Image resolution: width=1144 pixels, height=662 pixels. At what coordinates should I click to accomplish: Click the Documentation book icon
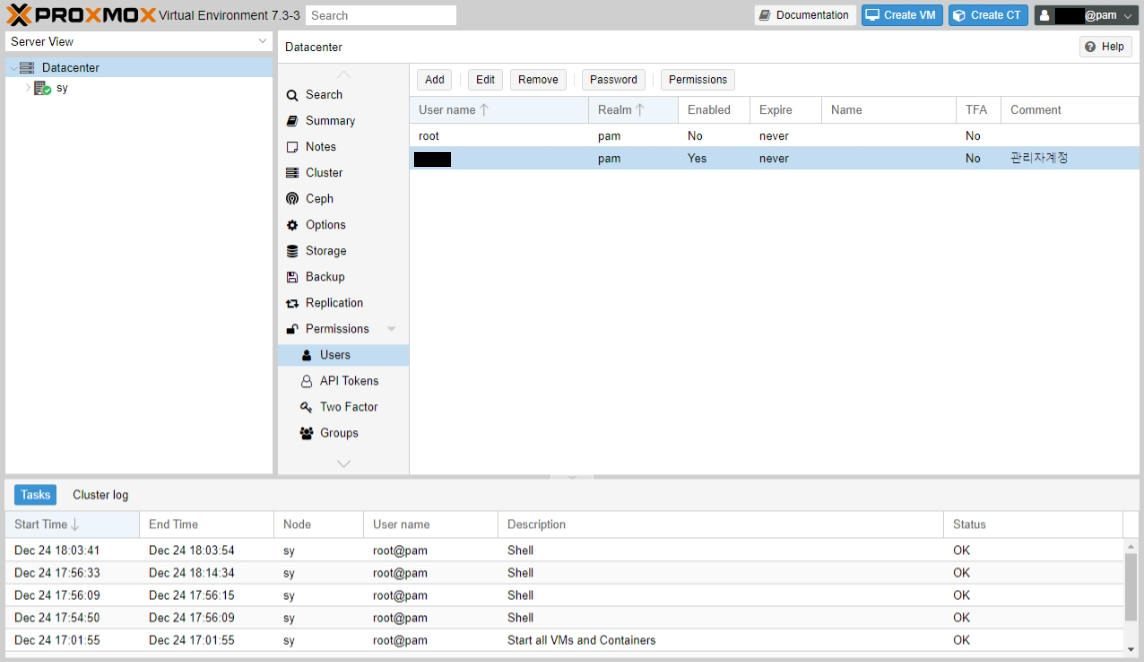pos(765,15)
